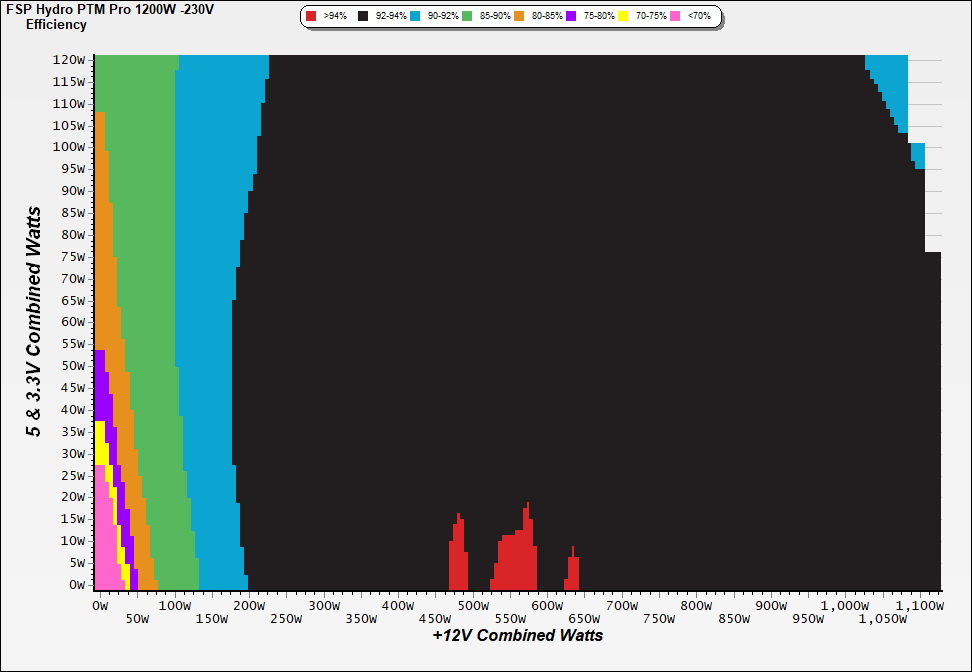Click the 500W label on the x-axis
This screenshot has height=672, width=972.
[x=471, y=606]
